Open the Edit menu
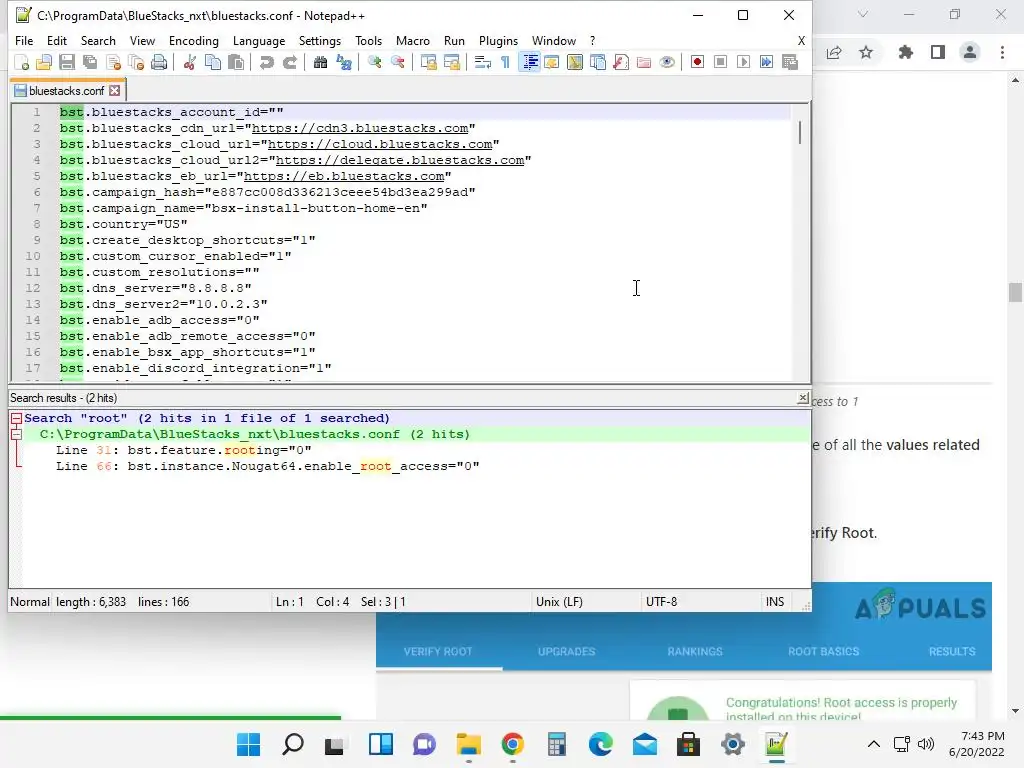The image size is (1024, 768). [57, 40]
